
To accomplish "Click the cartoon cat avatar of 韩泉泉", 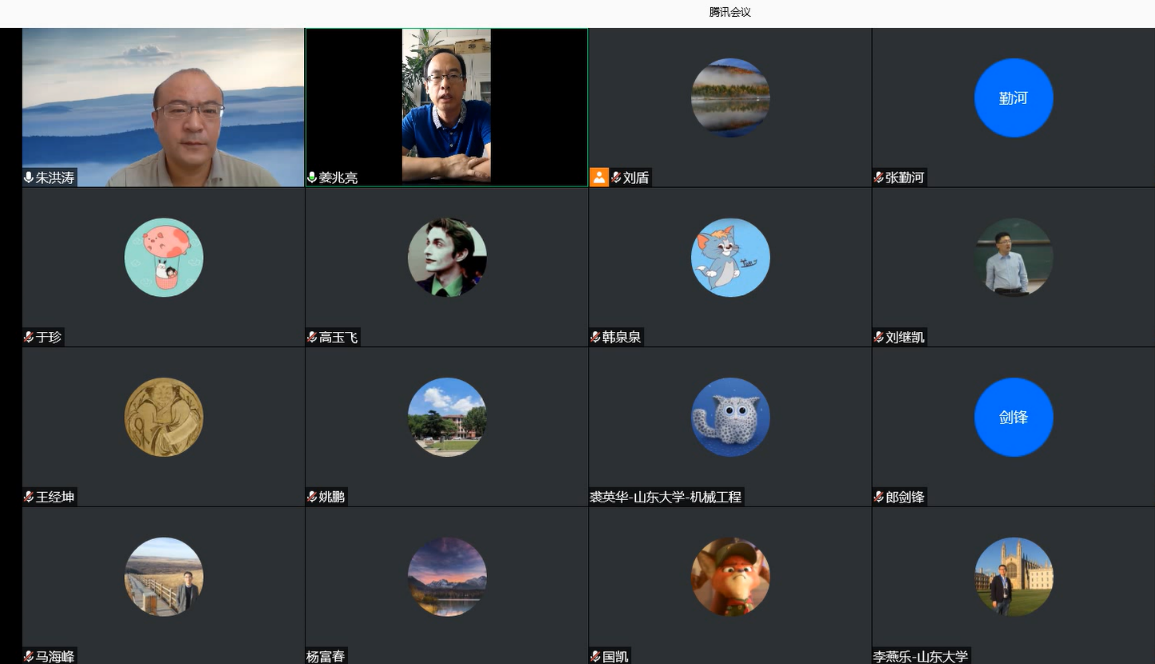I will click(730, 257).
